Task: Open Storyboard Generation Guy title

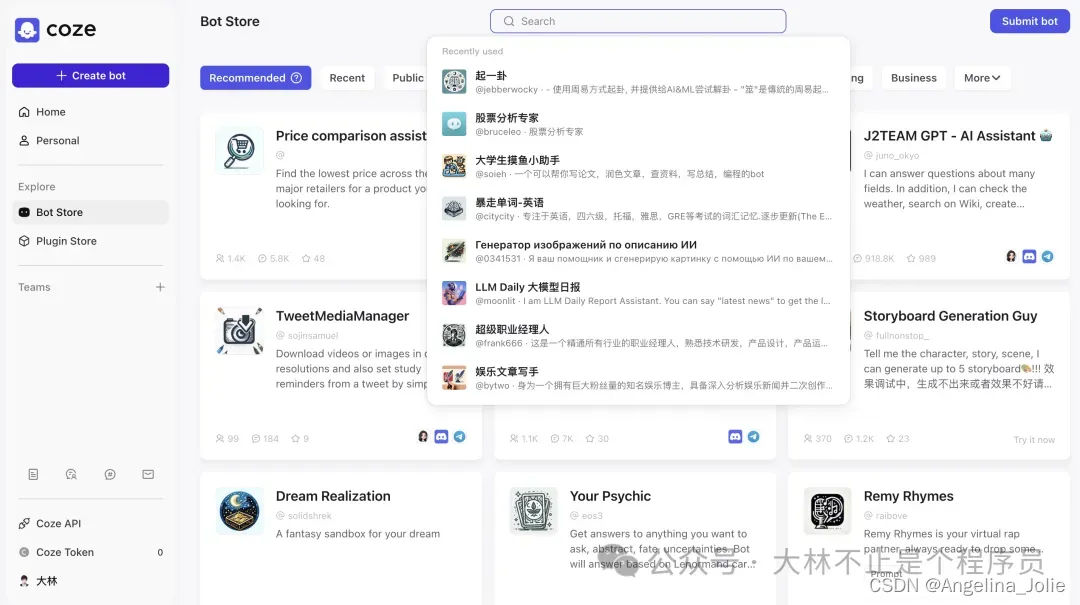Action: point(950,316)
